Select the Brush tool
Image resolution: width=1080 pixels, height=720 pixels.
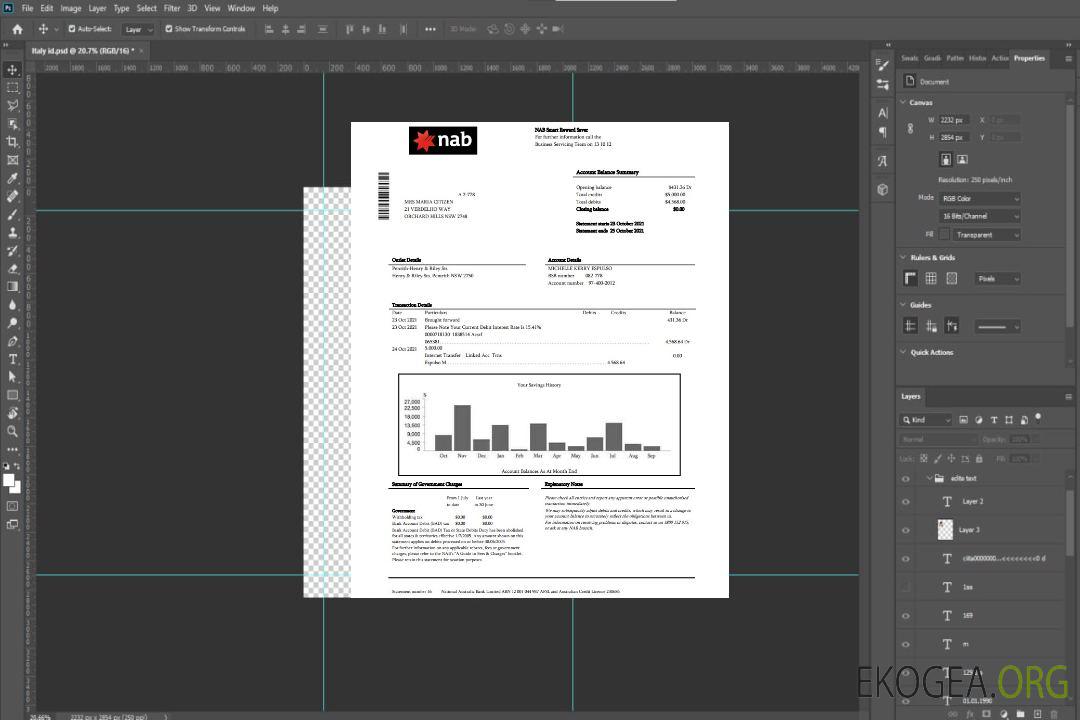coord(12,214)
